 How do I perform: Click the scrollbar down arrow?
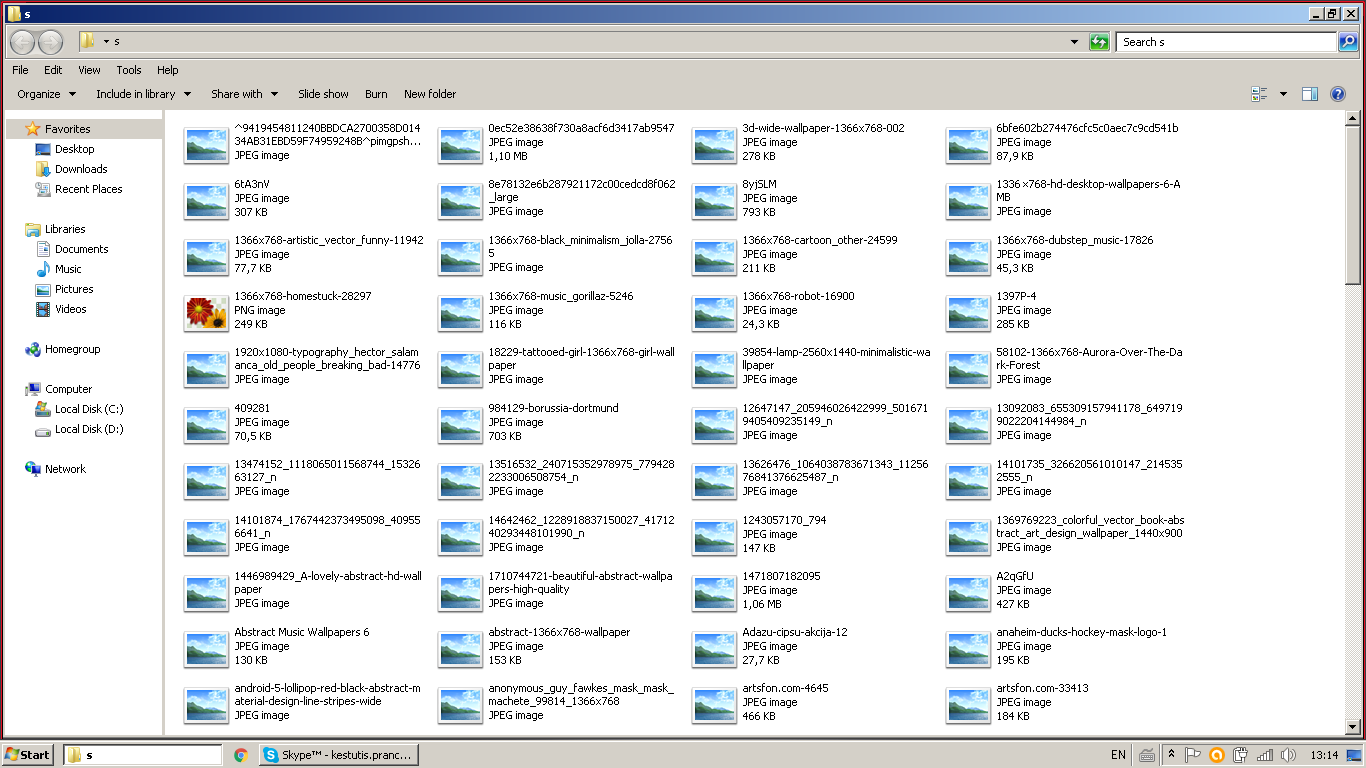[1354, 727]
